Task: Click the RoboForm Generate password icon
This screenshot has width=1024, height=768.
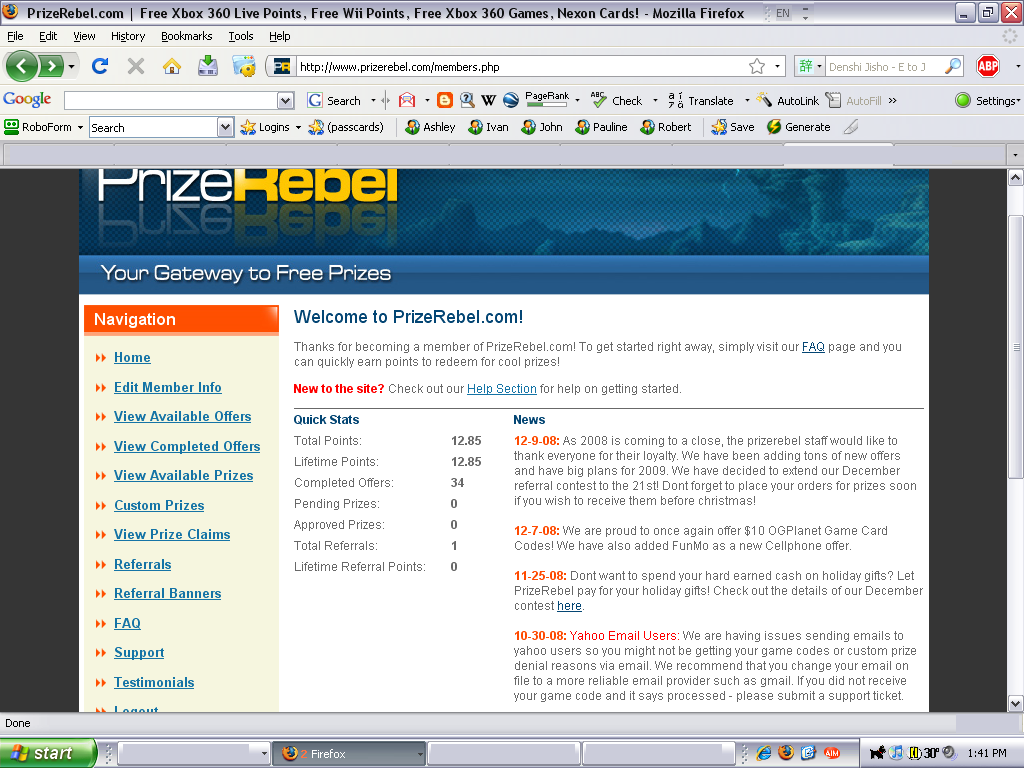Action: [x=798, y=127]
